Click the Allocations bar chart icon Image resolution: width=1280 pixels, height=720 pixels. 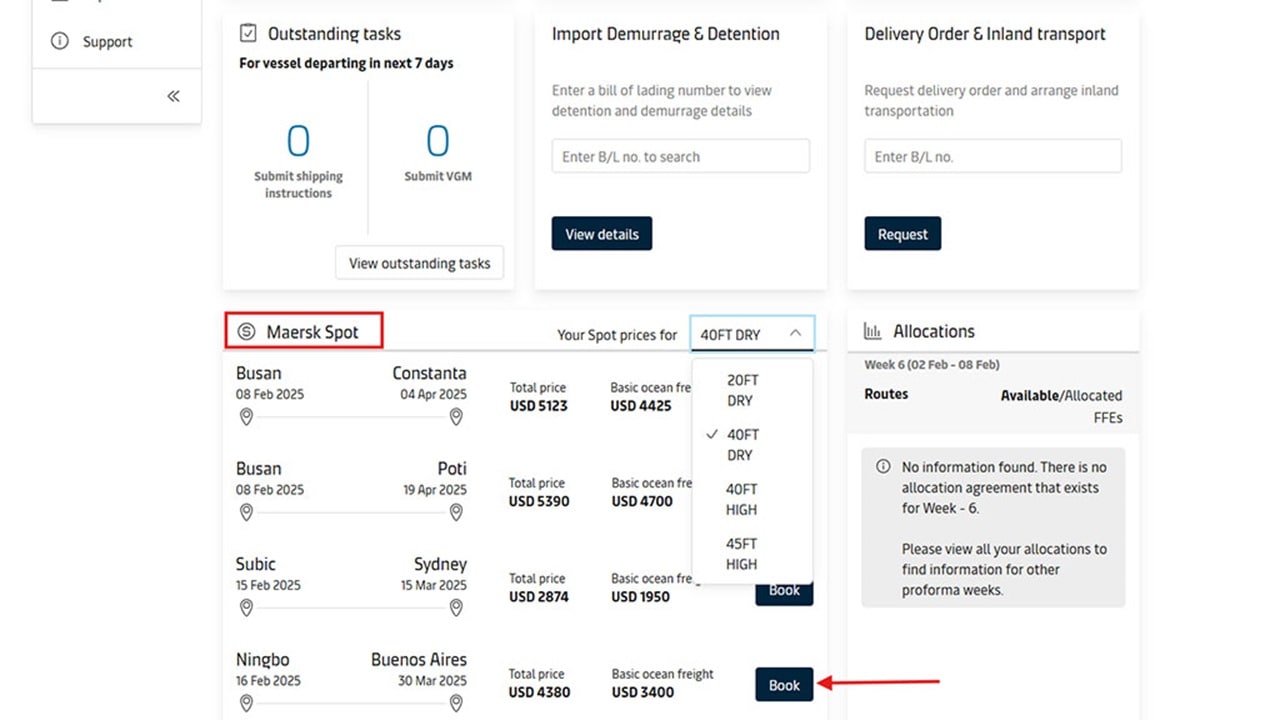tap(873, 332)
